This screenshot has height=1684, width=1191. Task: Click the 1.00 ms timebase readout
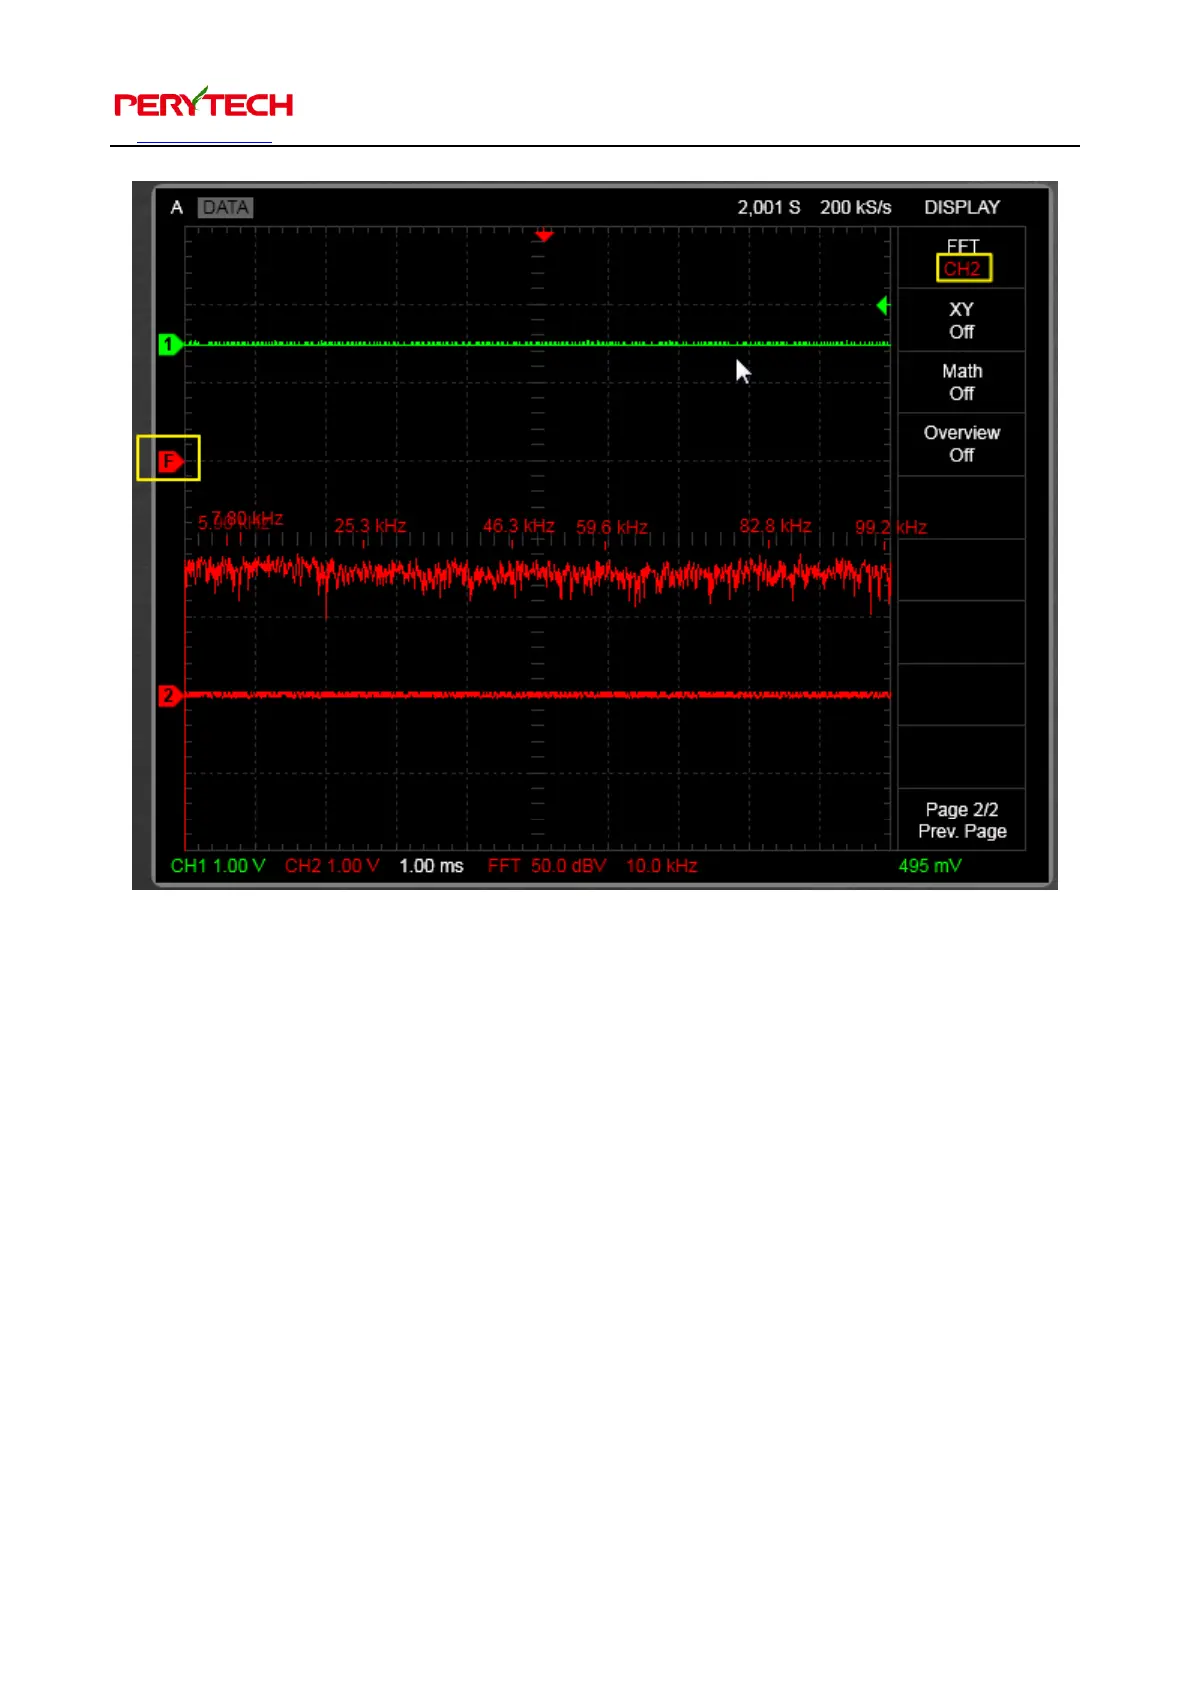tap(431, 866)
